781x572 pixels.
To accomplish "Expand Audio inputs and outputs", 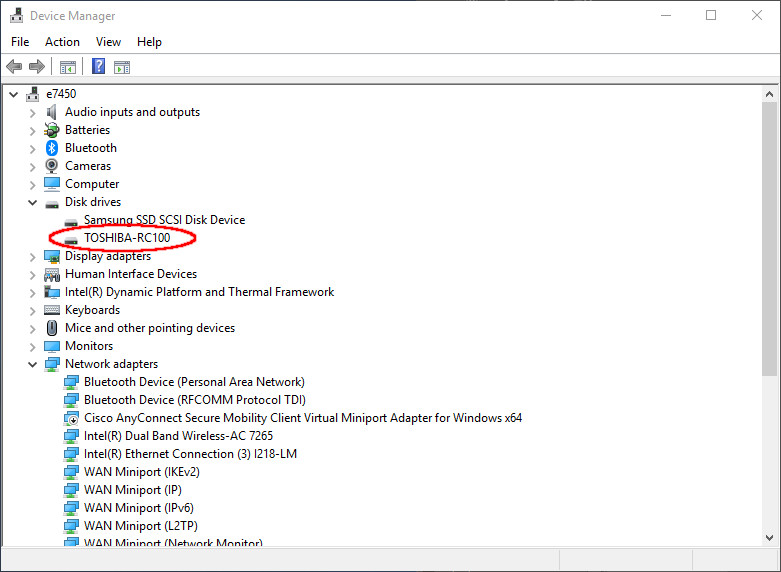I will tap(33, 113).
